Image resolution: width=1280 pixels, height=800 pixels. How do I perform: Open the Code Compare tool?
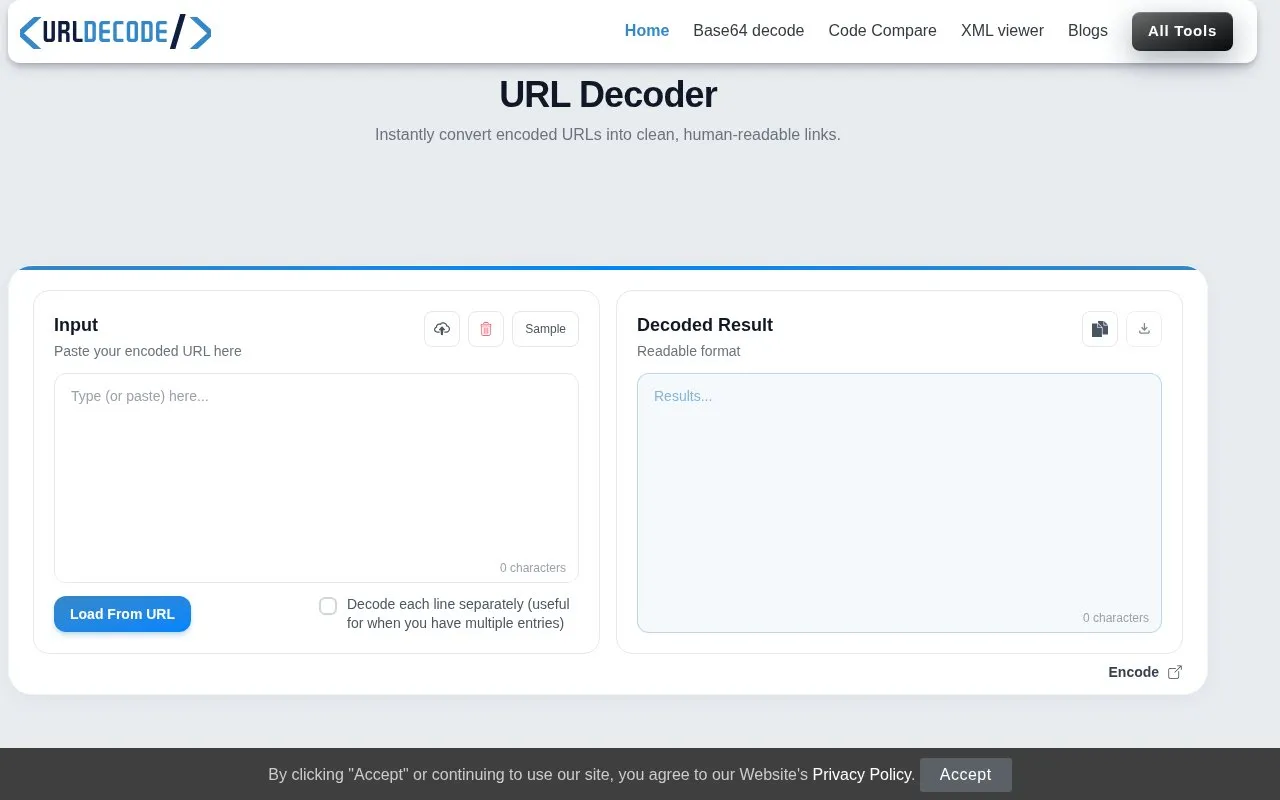(883, 31)
